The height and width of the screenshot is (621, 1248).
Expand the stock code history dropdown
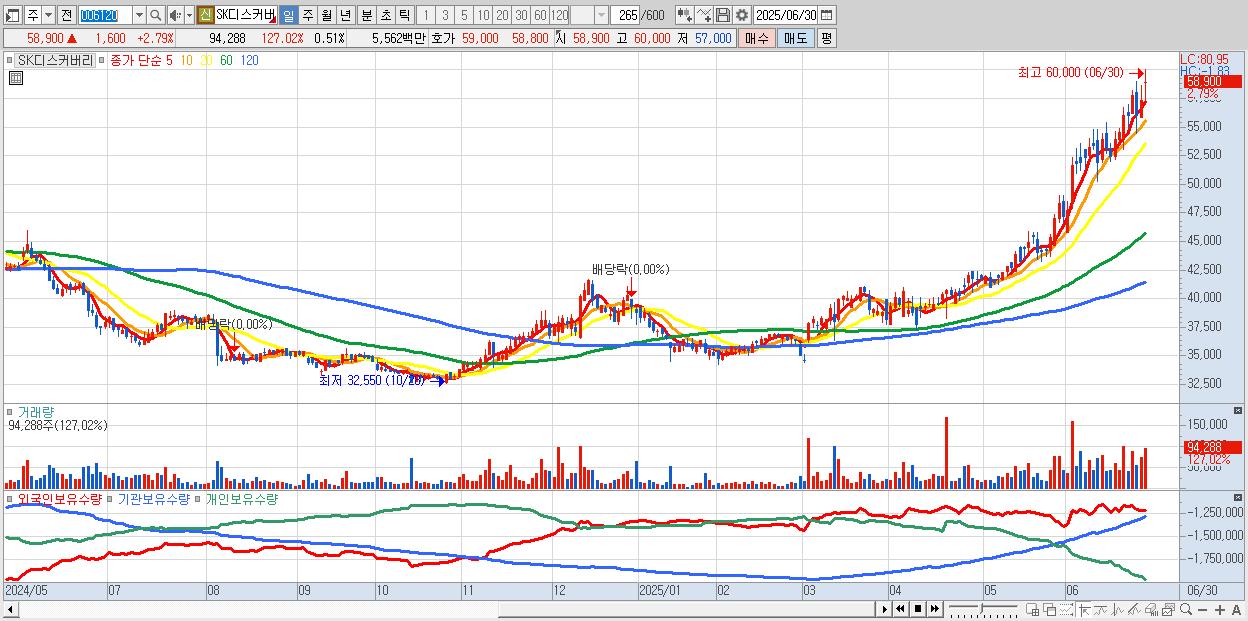pyautogui.click(x=139, y=15)
